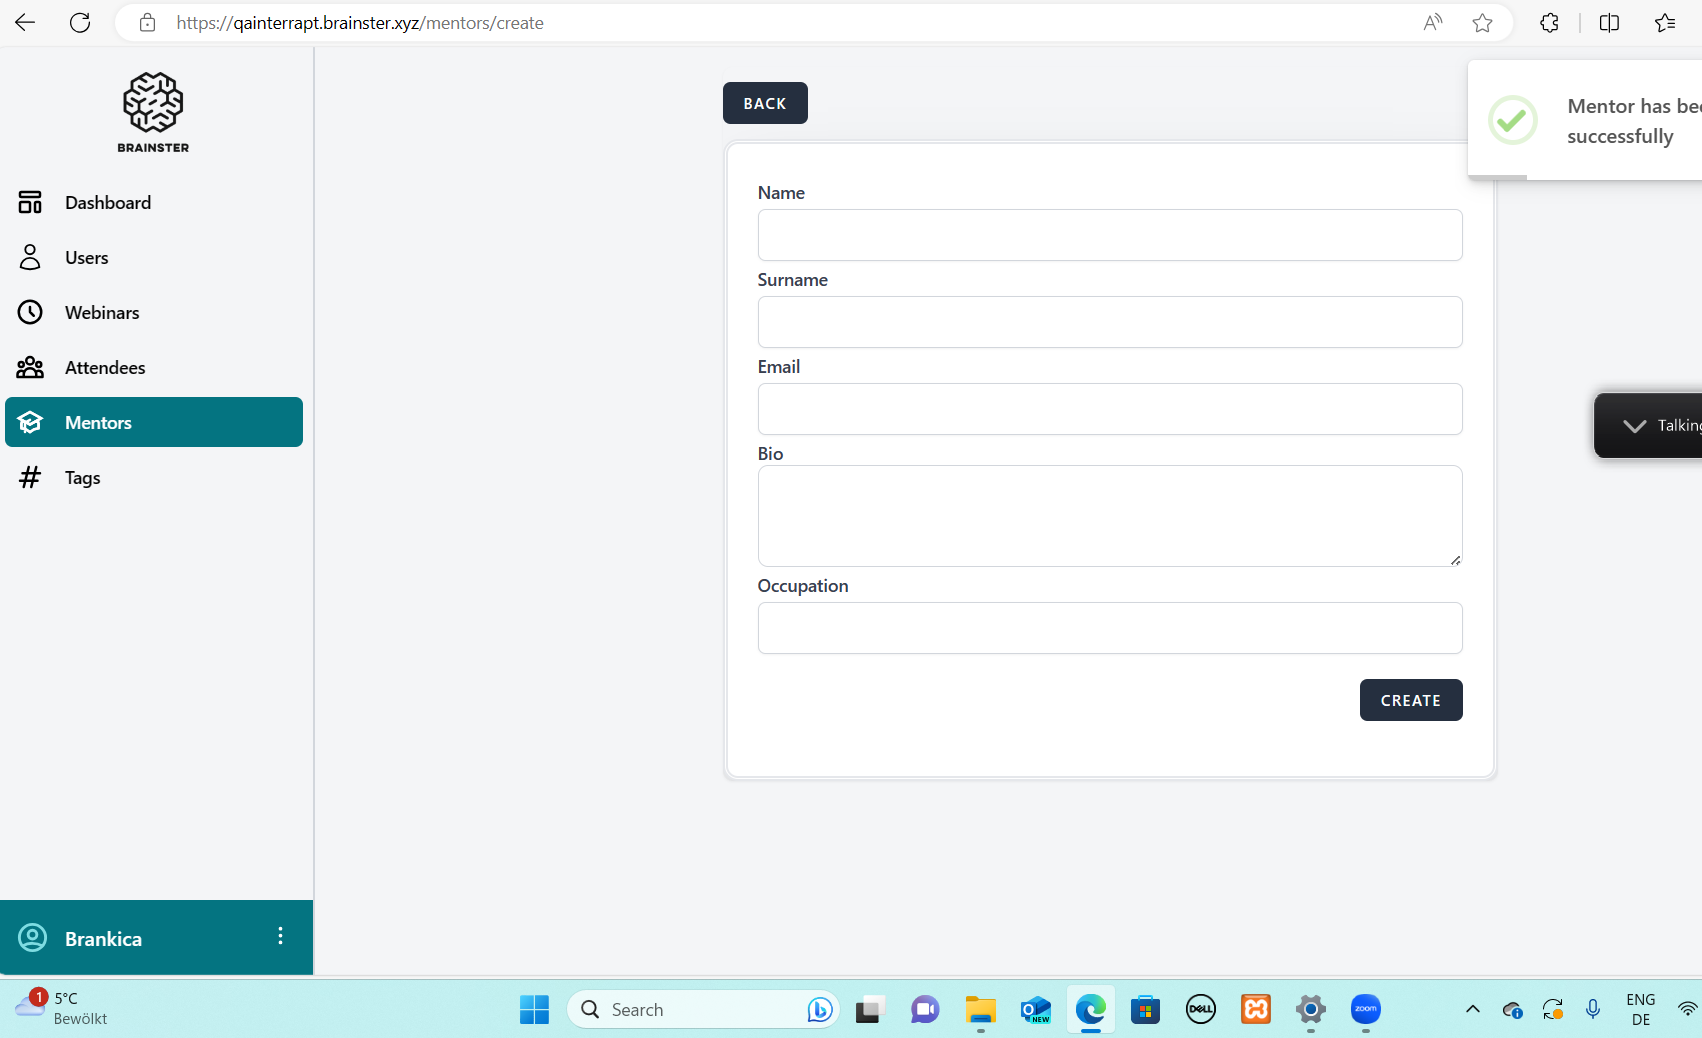Click the Webinars clock icon
1702x1038 pixels.
click(30, 313)
